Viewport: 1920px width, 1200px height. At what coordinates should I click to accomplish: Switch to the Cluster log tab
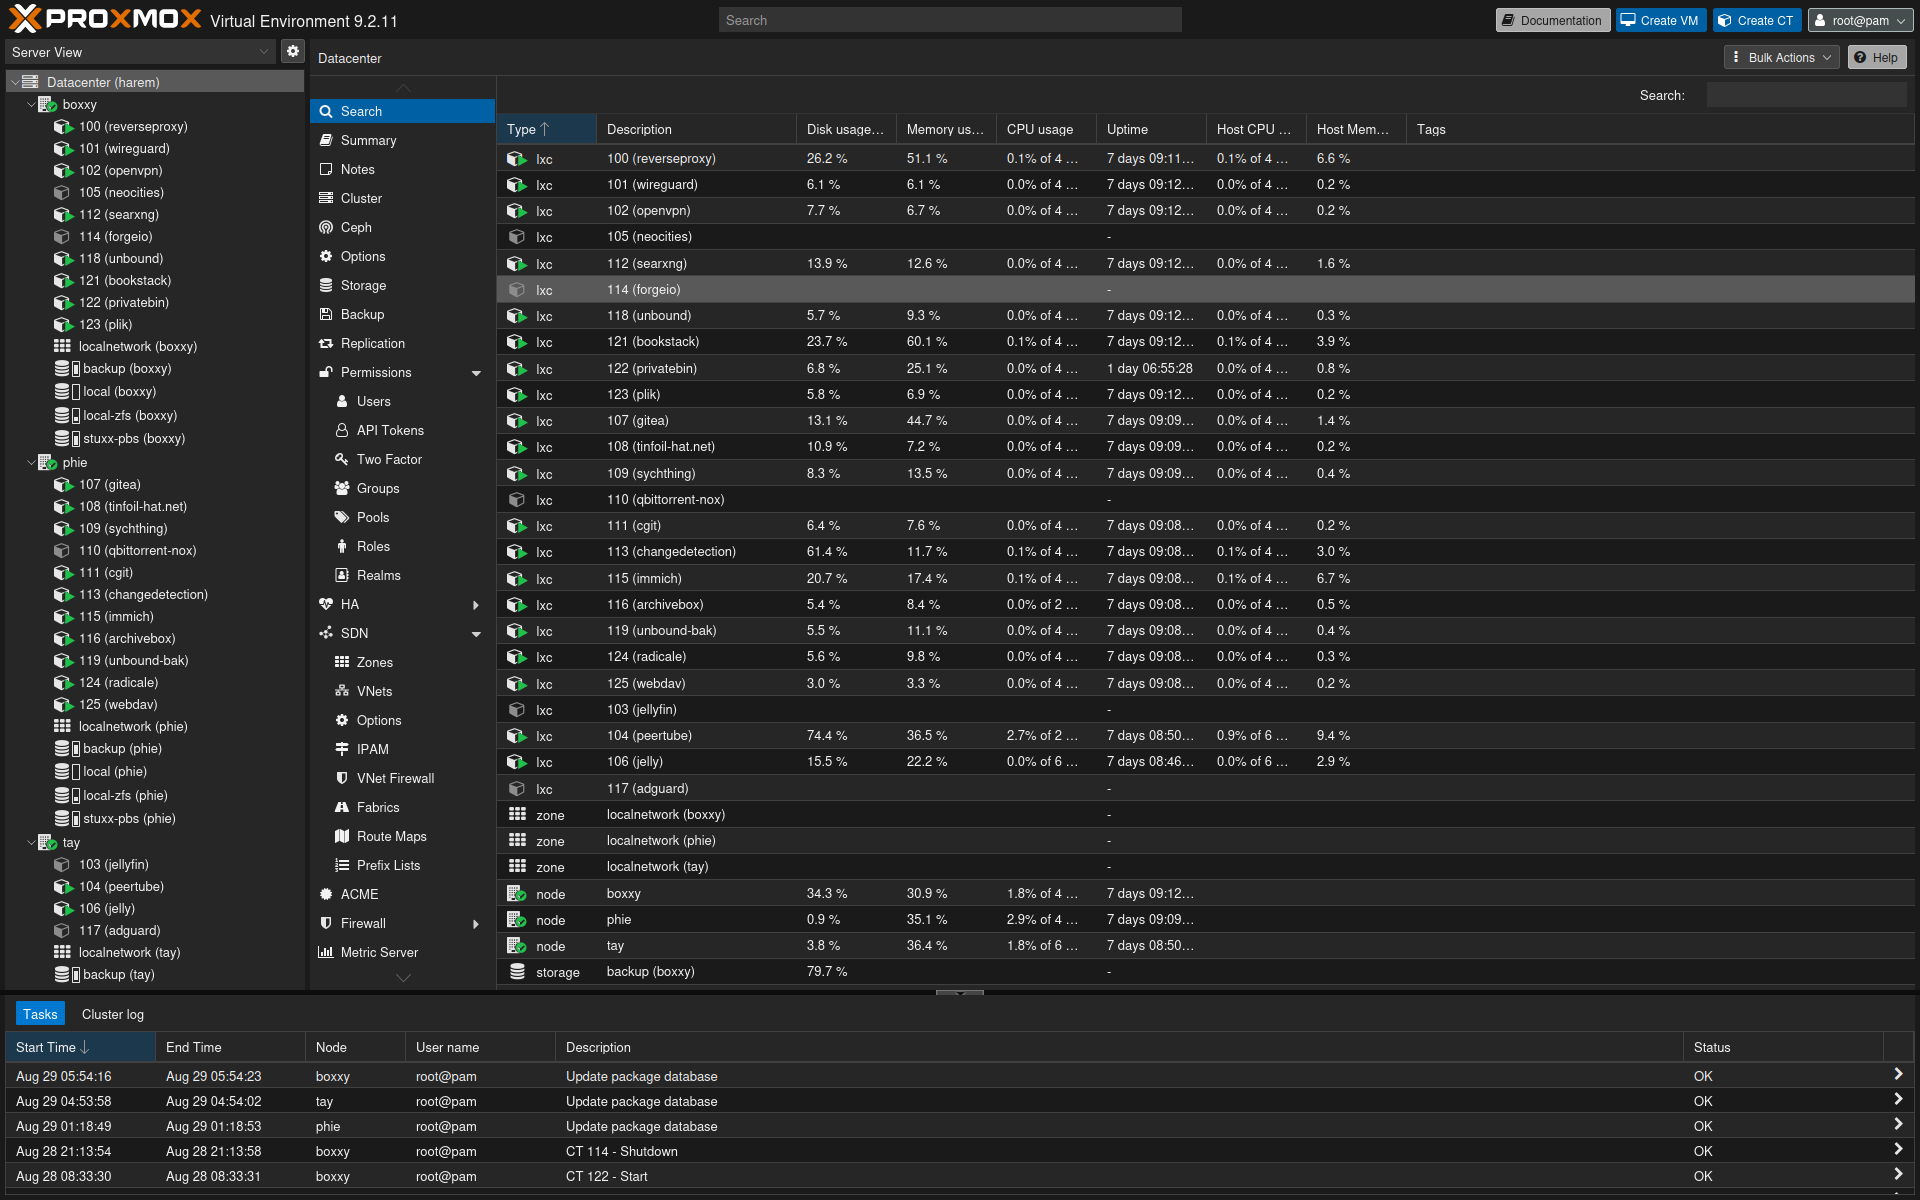click(x=113, y=1014)
